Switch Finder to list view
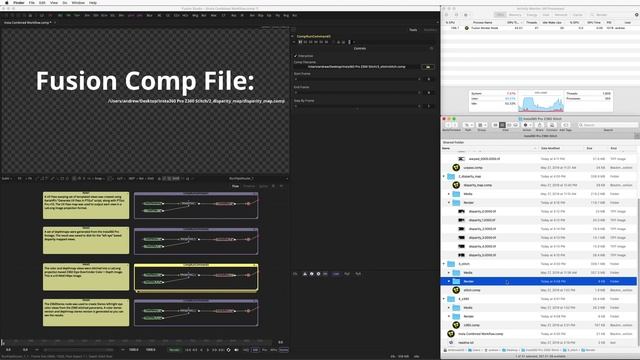This screenshot has width=640, height=360. coord(502,125)
